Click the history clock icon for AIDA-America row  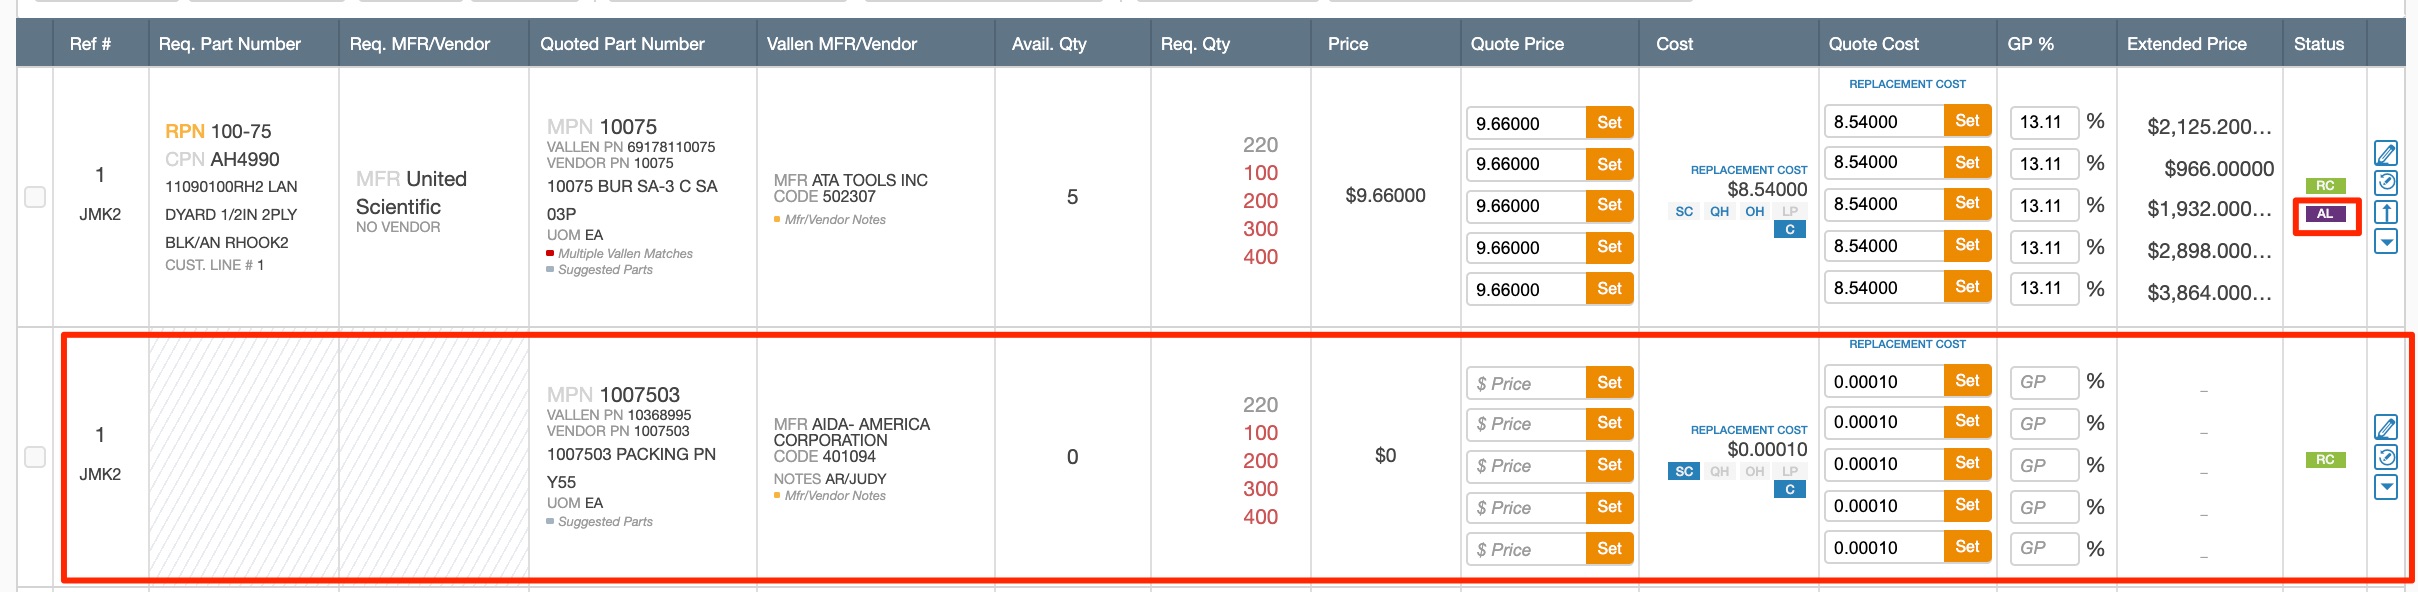click(2385, 457)
